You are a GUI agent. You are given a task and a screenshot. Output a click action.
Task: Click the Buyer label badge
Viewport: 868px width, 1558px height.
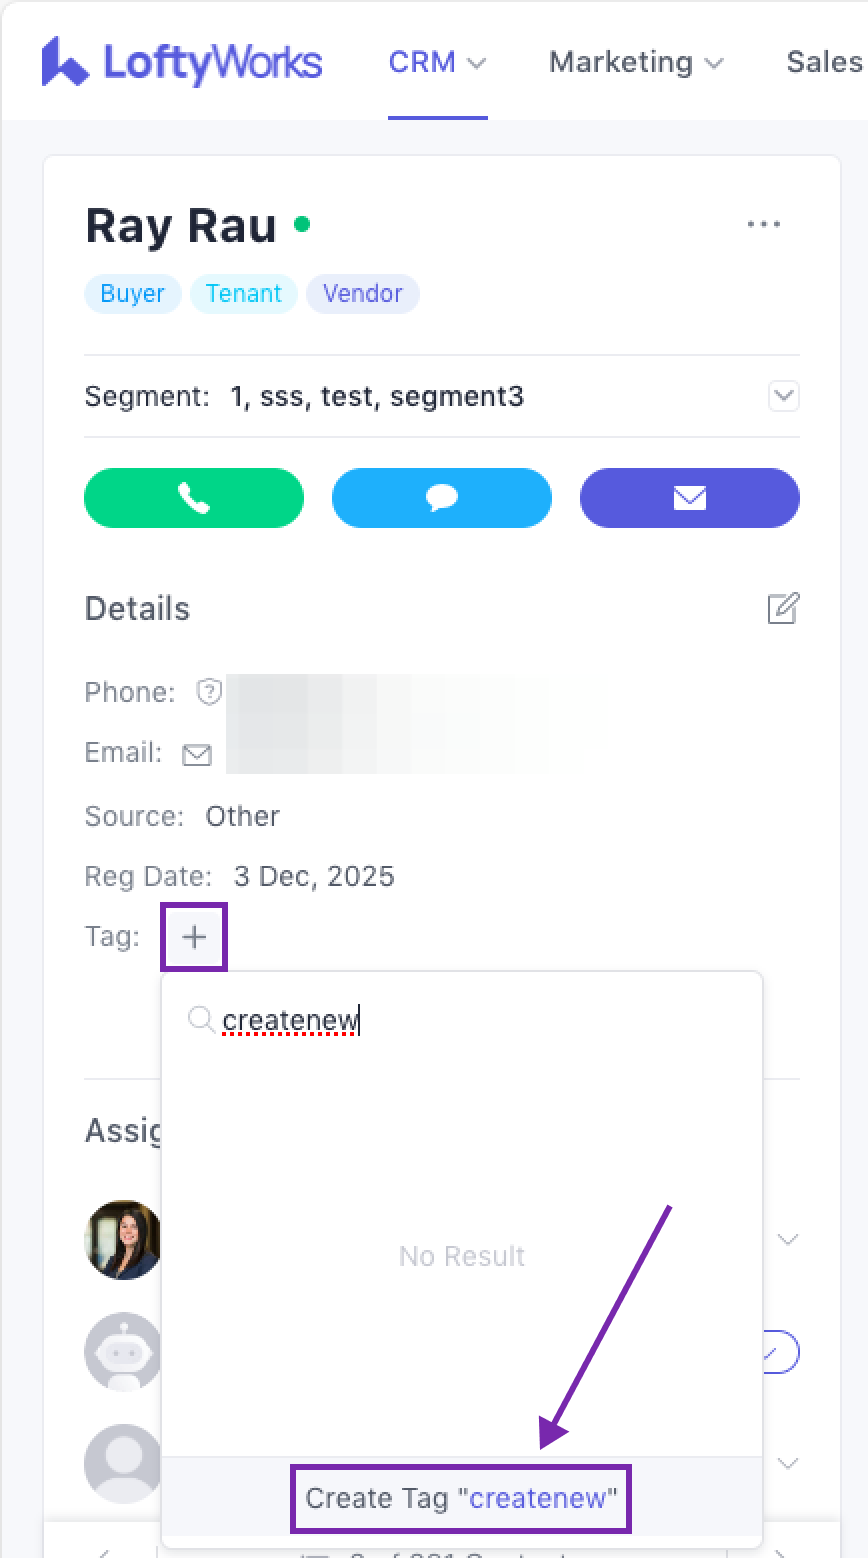tap(132, 294)
